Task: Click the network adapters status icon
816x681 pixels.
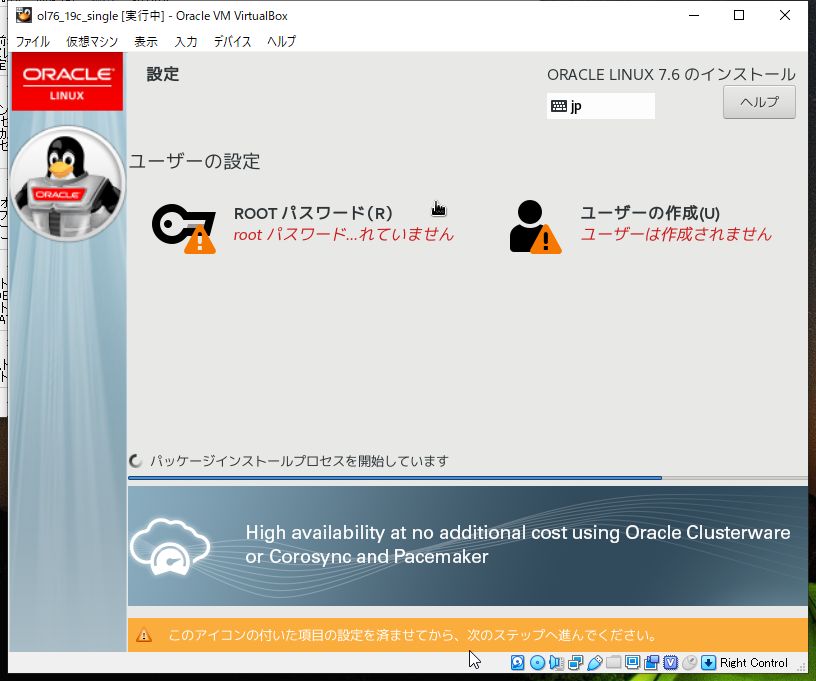Action: [x=576, y=662]
